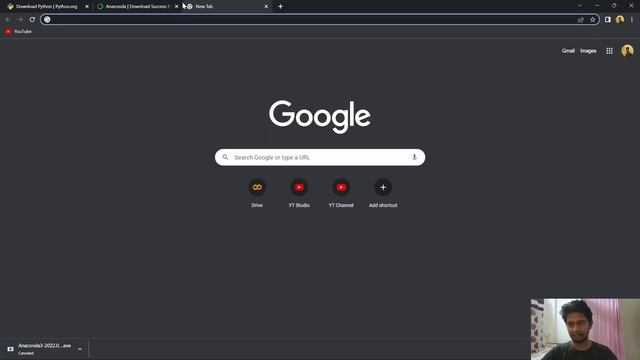The width and height of the screenshot is (640, 360).
Task: Open the YT Studio shortcut
Action: tap(299, 193)
